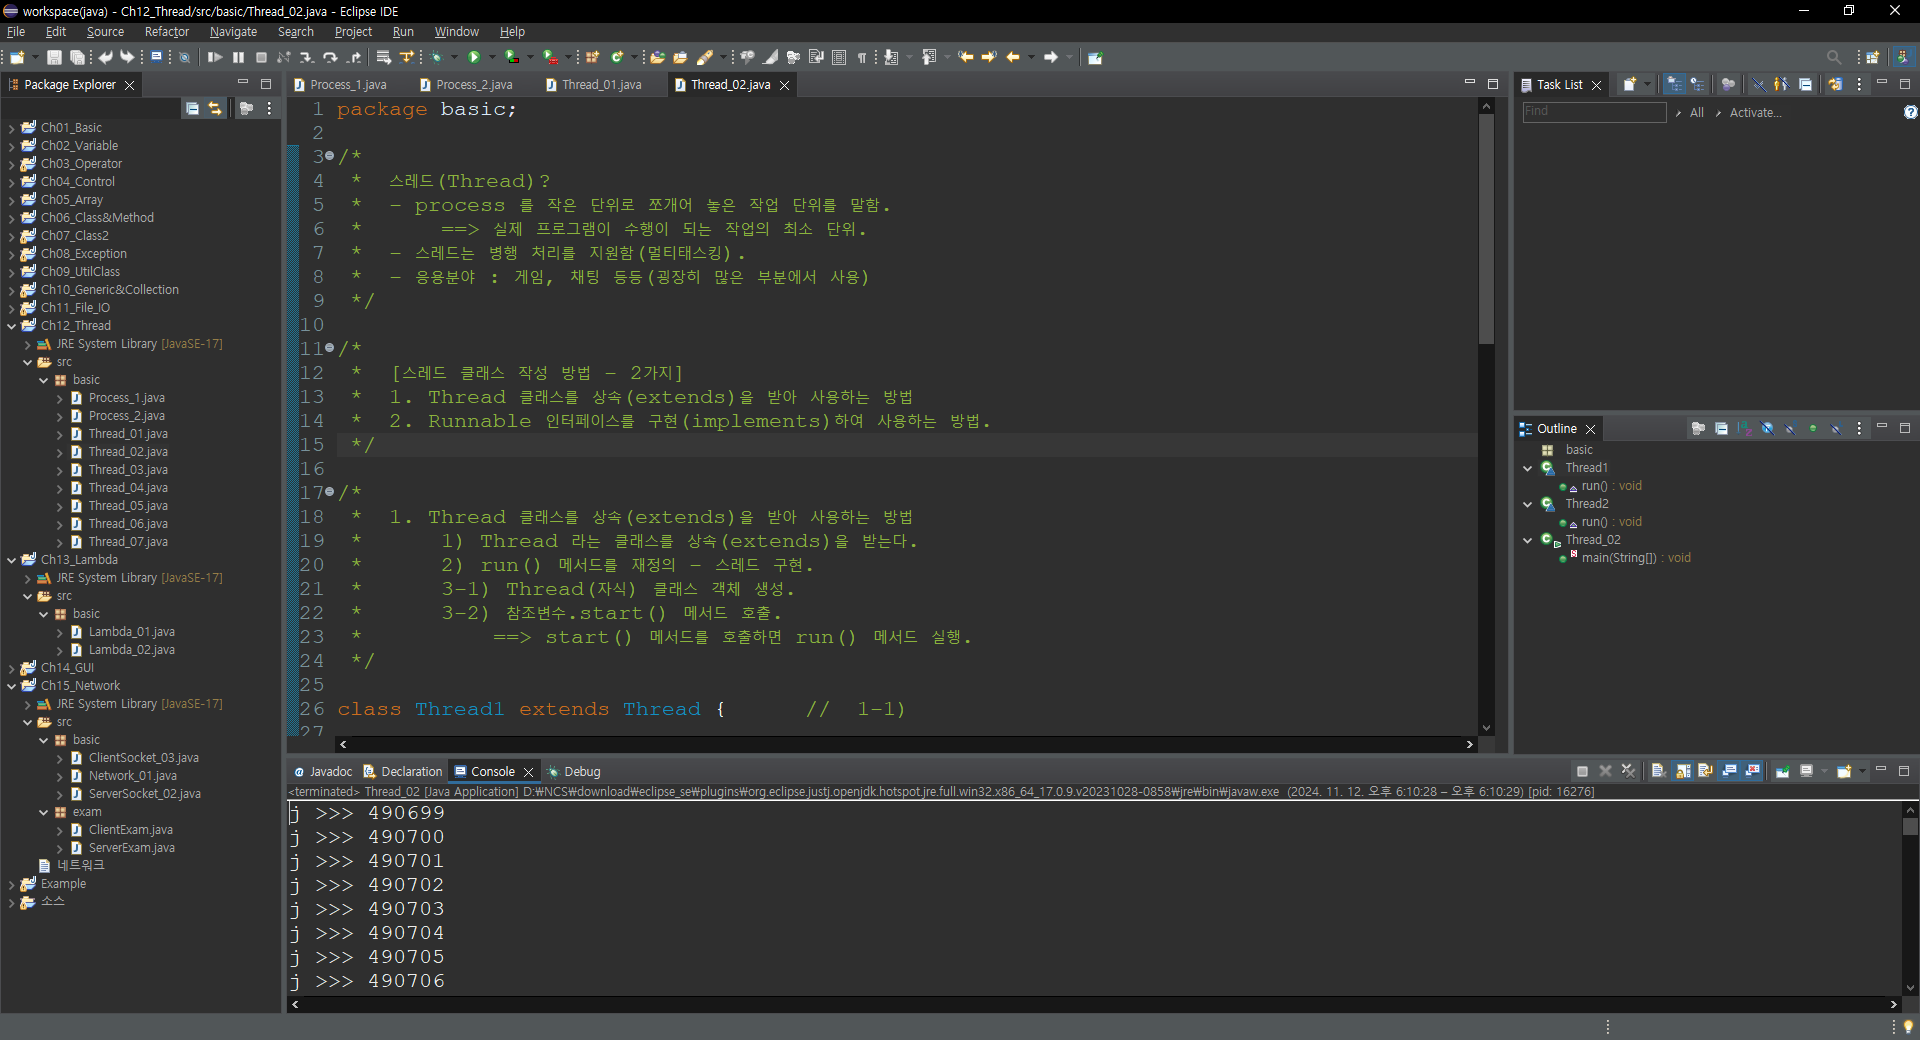
Task: Click the Run green play icon
Action: pos(475,58)
